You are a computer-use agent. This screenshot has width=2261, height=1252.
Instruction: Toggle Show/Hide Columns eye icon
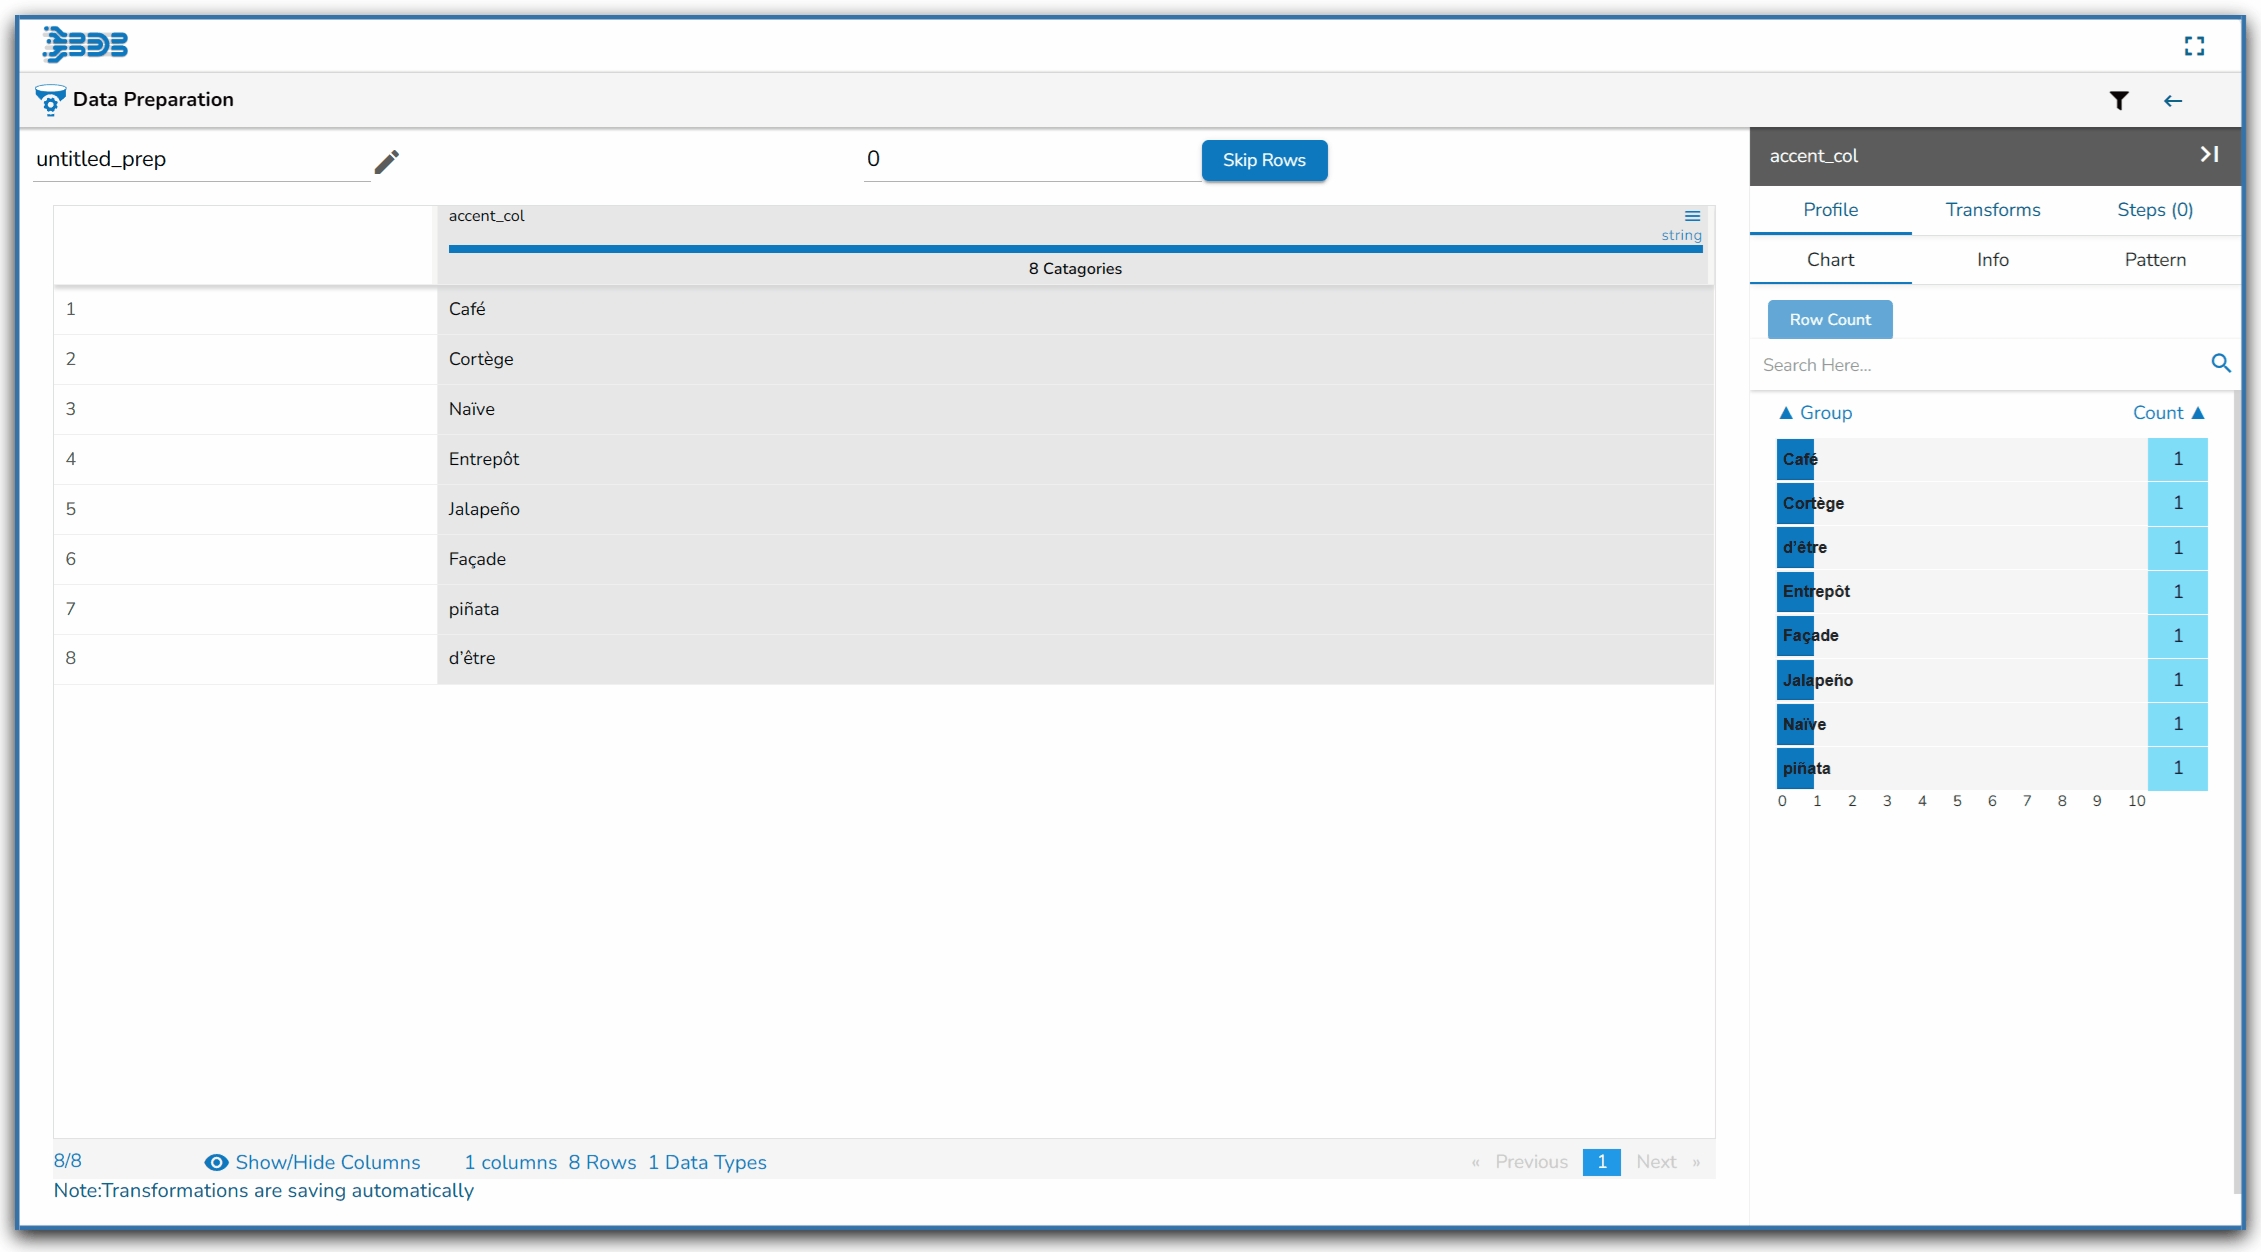pos(216,1162)
